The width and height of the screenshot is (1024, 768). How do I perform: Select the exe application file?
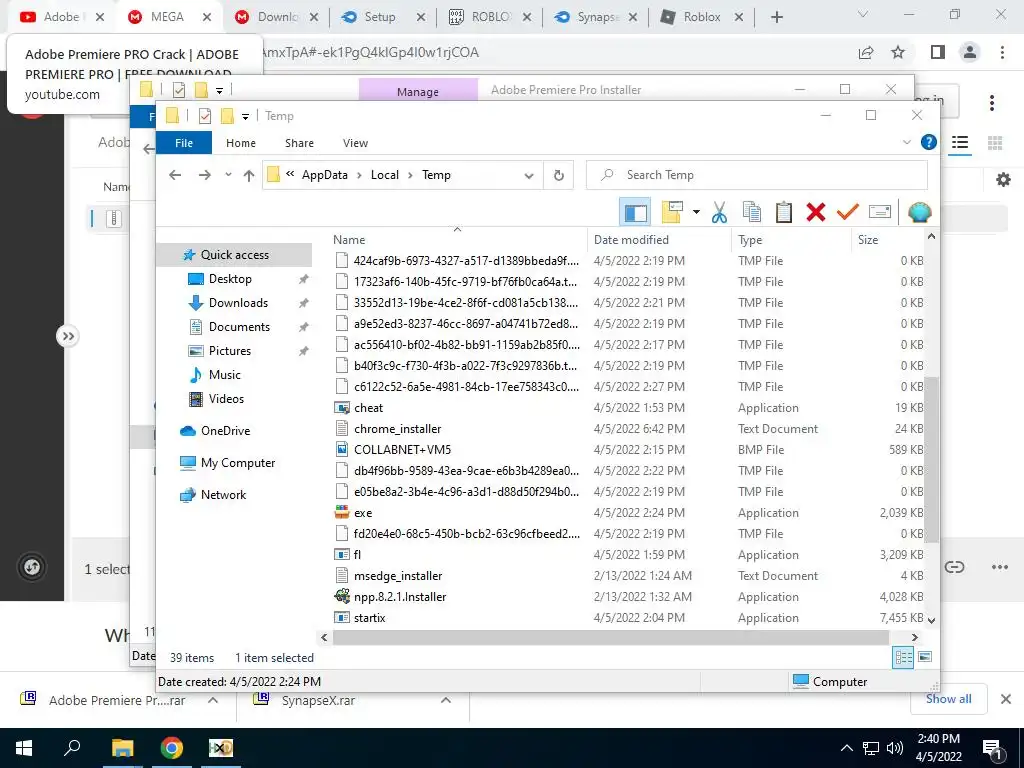pos(363,513)
